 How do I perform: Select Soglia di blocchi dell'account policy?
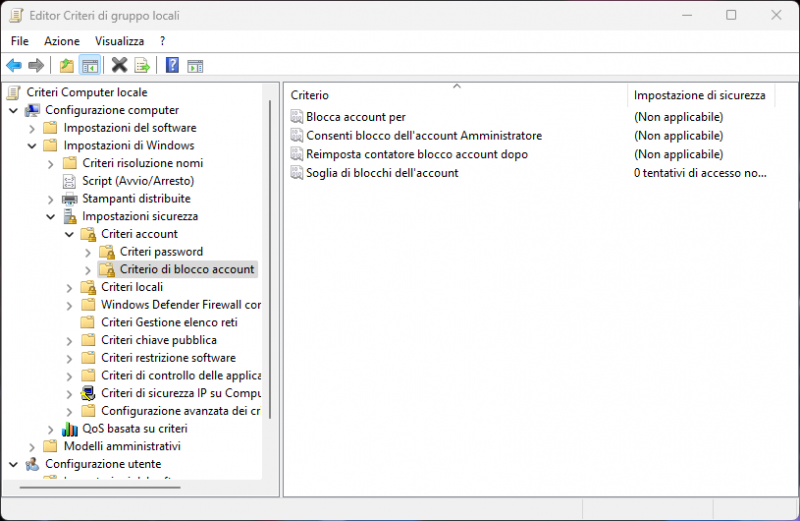pos(382,172)
